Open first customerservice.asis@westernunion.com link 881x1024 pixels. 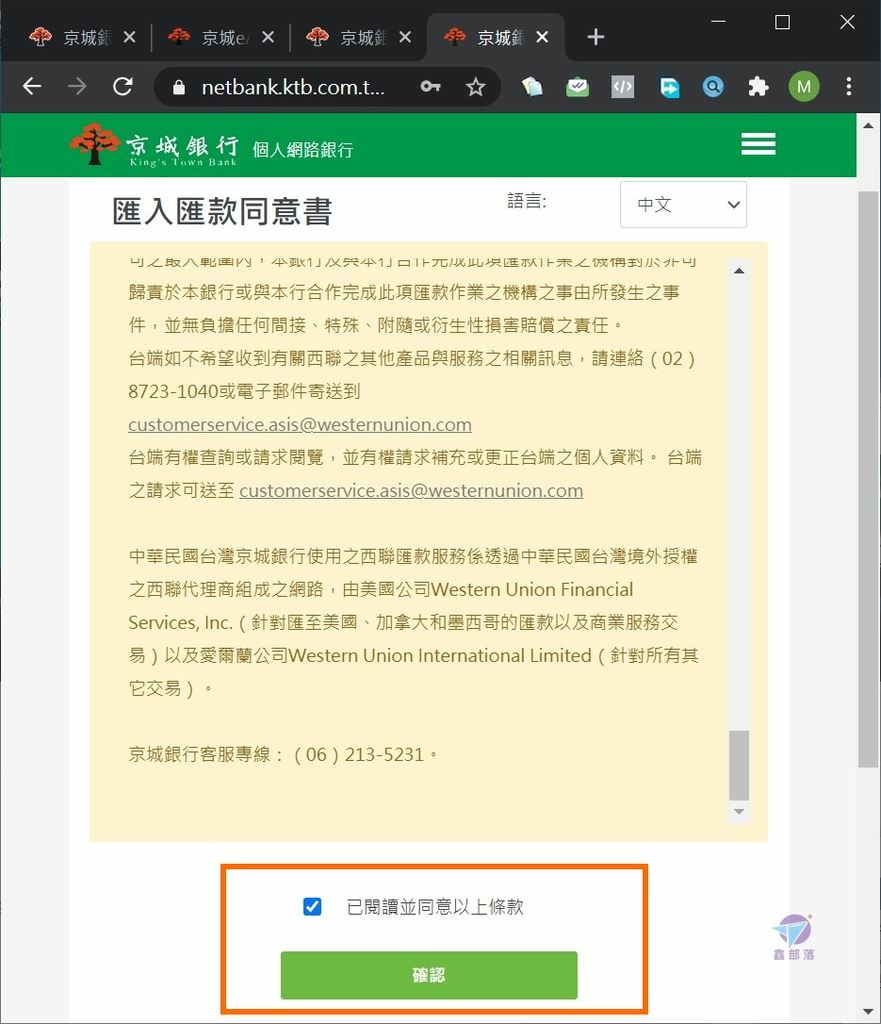[300, 424]
